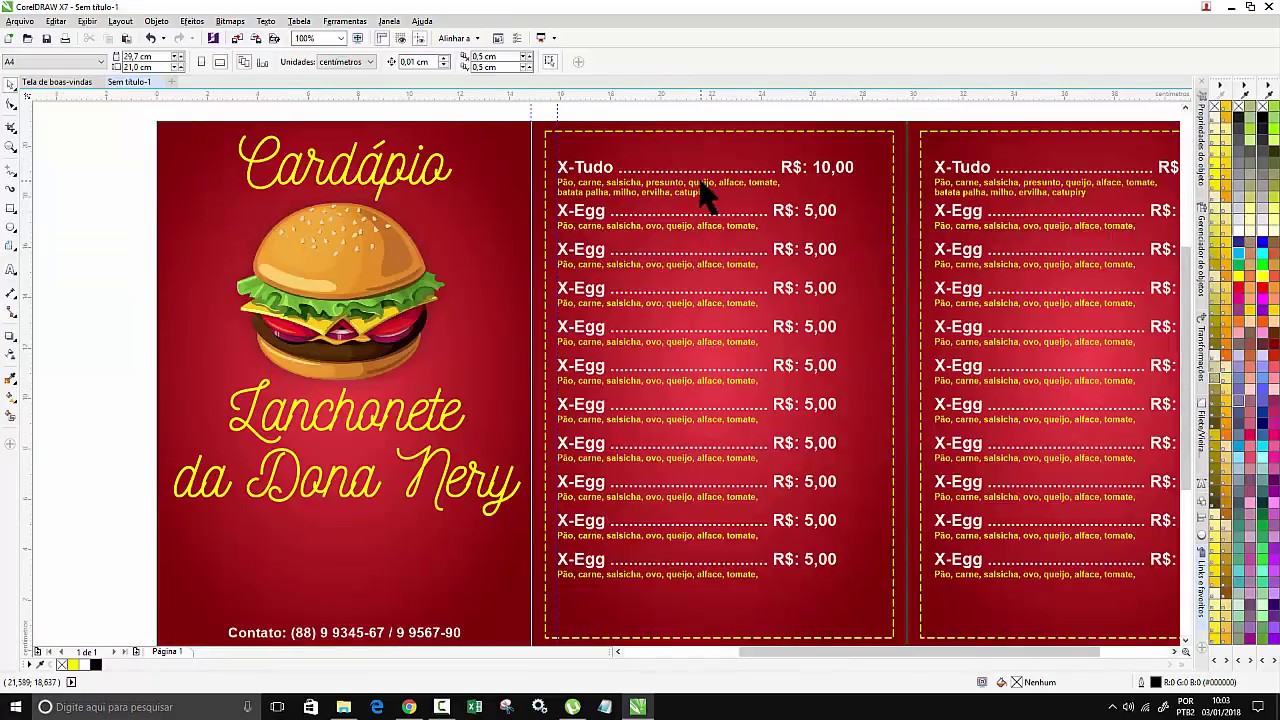Click the Save icon

[46, 38]
